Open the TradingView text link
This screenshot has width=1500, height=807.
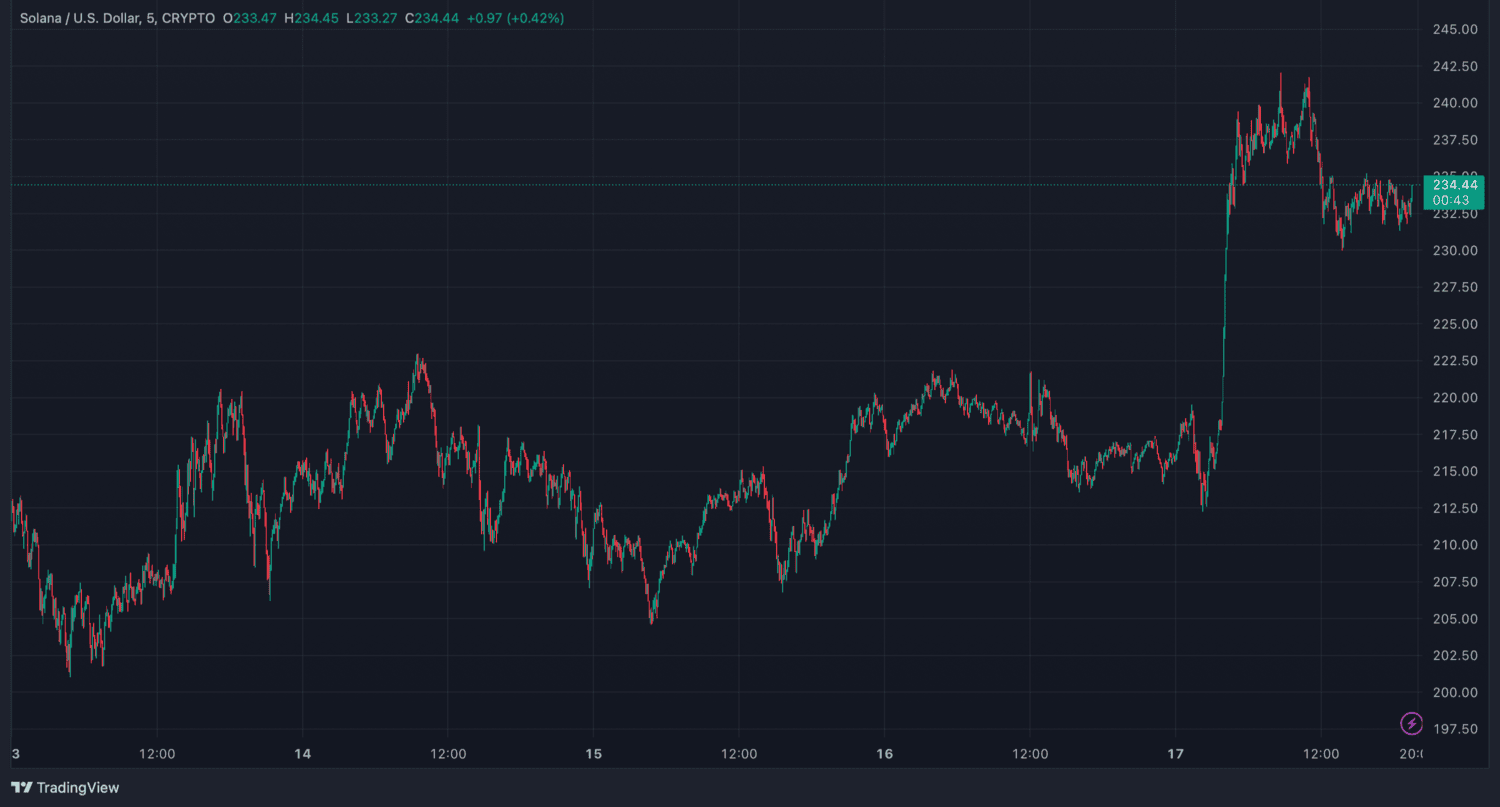[78, 788]
